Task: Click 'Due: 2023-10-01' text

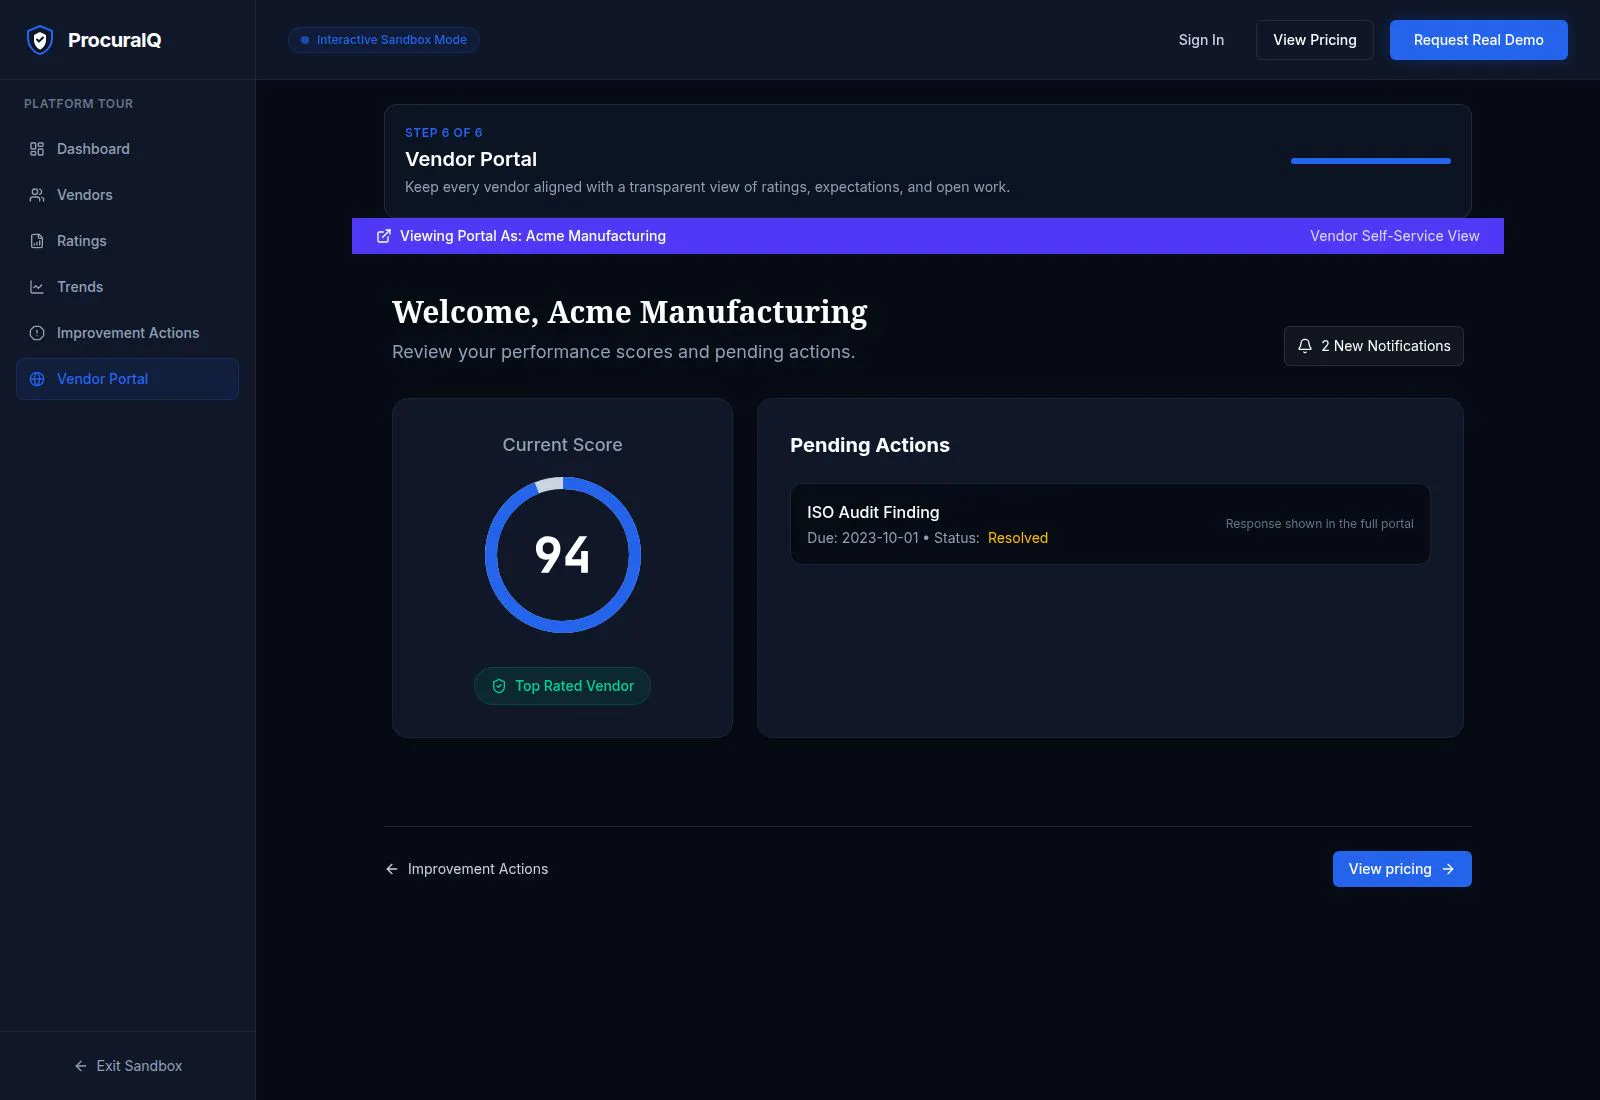Action: 863,538
